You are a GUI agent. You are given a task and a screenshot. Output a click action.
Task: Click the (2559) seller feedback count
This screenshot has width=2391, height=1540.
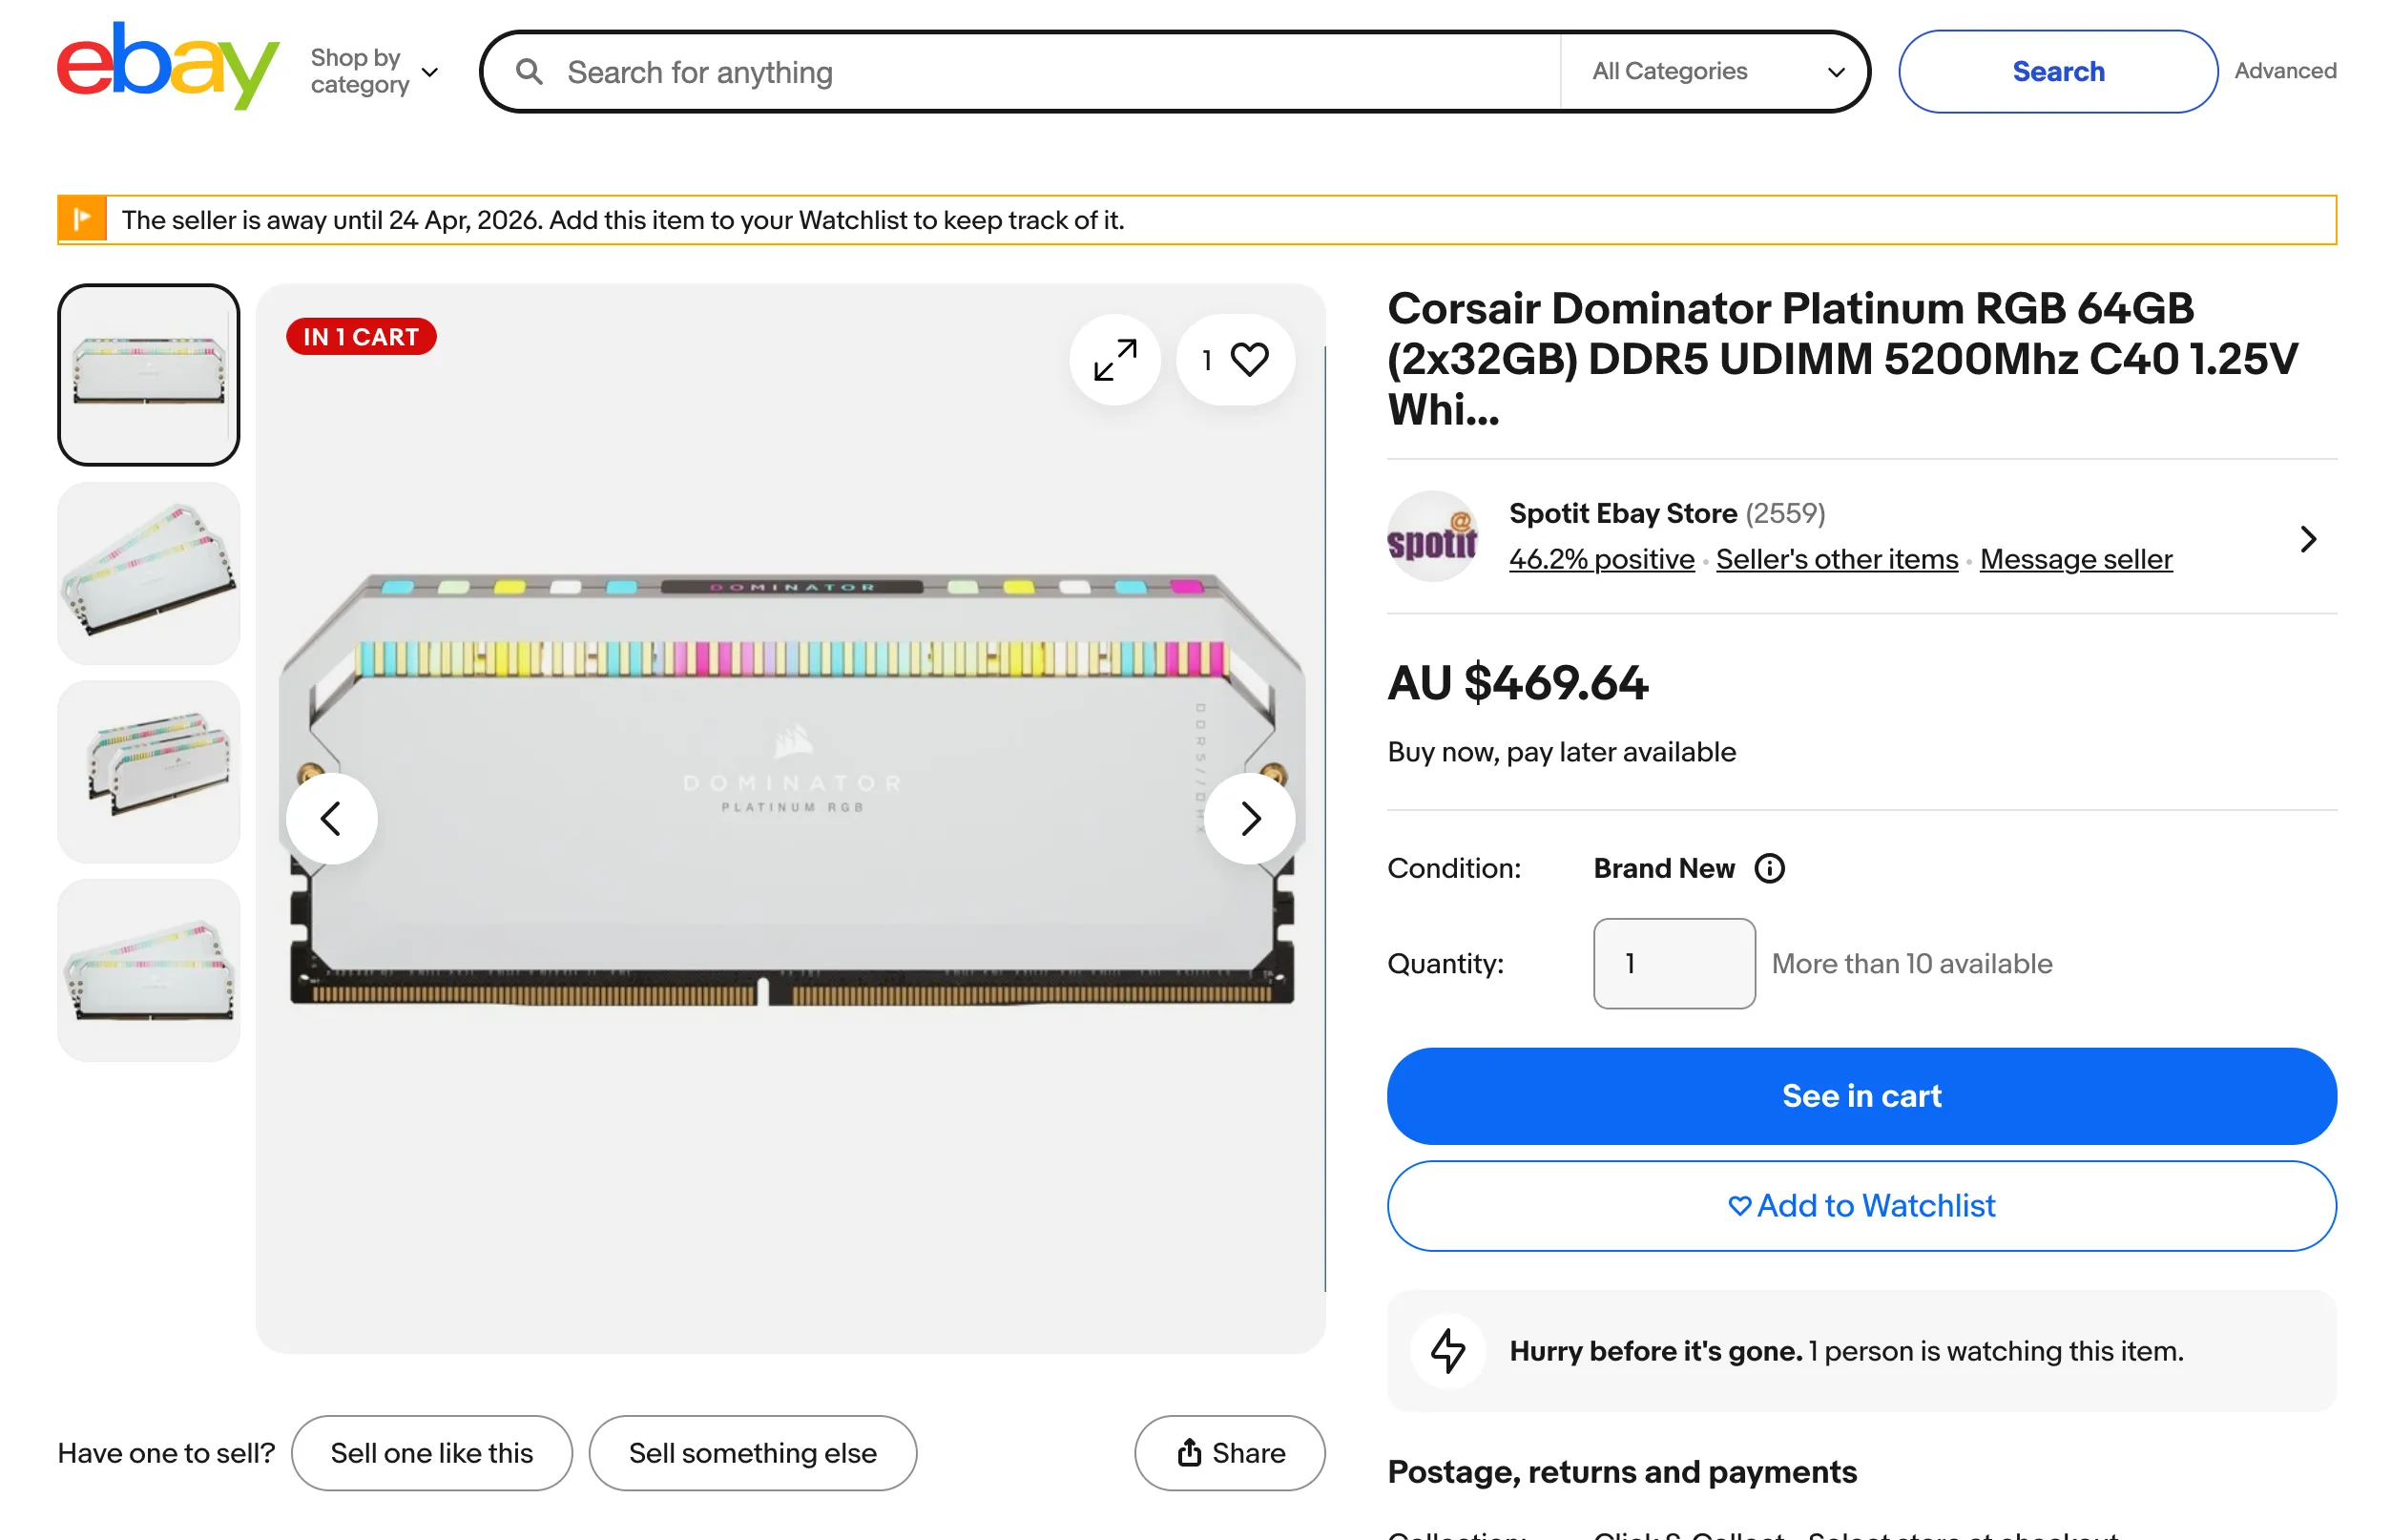point(1784,513)
